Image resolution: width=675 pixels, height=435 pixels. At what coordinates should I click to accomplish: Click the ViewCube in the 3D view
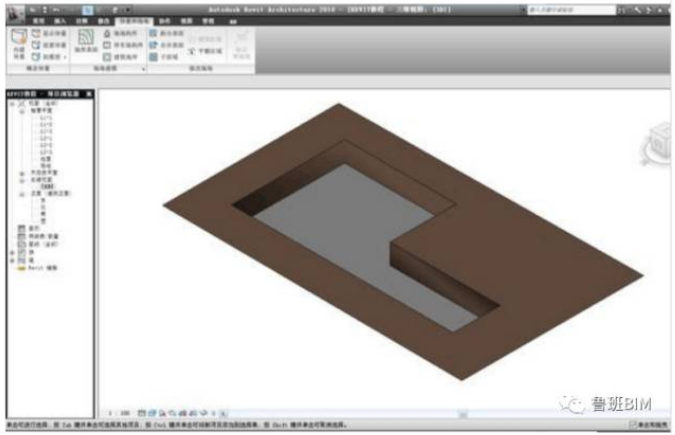(656, 144)
